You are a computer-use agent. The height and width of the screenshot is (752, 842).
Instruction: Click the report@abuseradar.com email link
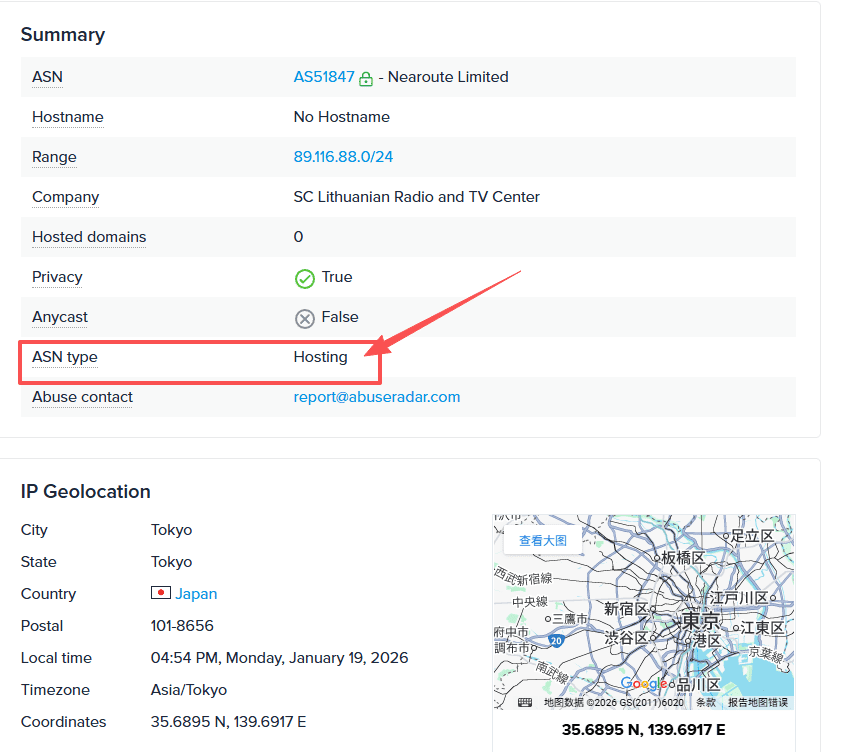[x=376, y=397]
